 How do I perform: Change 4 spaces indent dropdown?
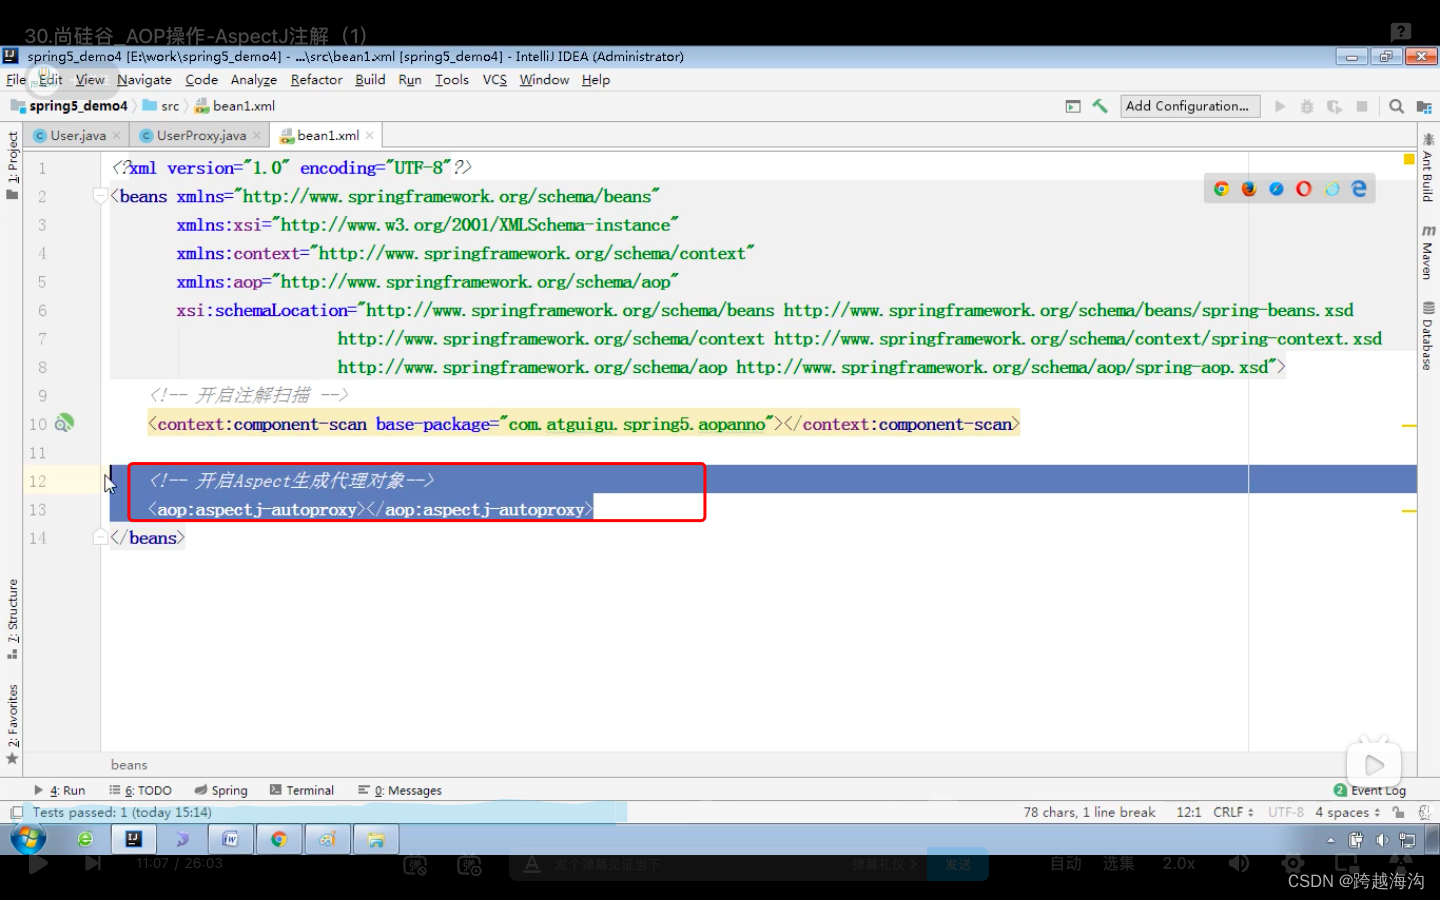tap(1348, 813)
